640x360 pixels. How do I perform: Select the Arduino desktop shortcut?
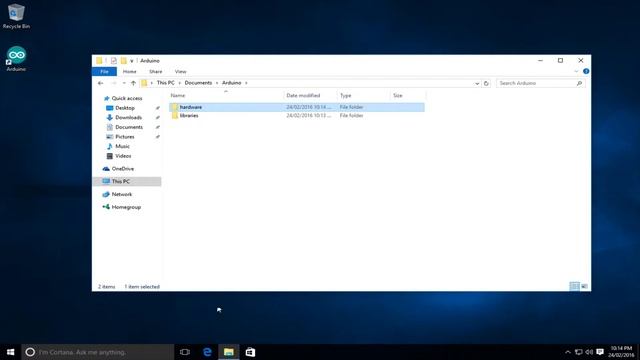16,60
